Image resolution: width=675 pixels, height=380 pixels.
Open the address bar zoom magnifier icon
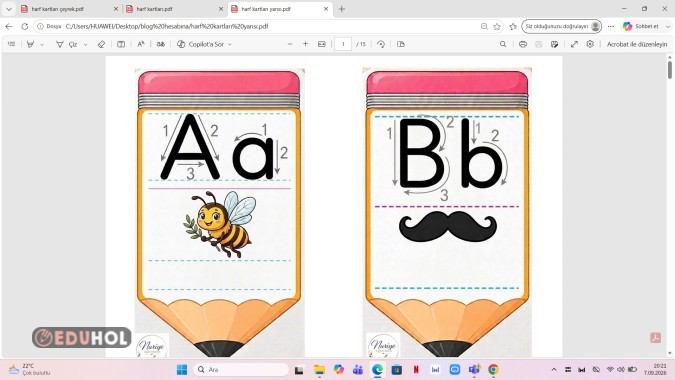484,26
